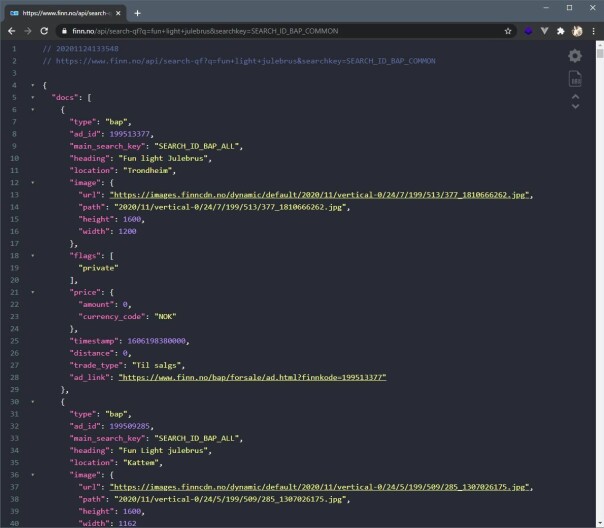Select the ad_id value 199509285
Viewport: 604px width, 528px height.
(x=129, y=426)
